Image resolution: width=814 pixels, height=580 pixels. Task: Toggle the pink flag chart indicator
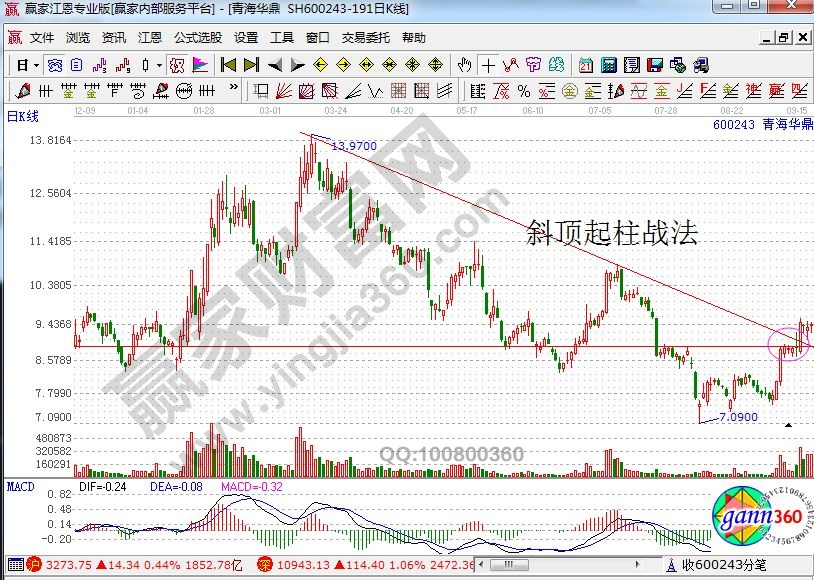[x=199, y=65]
